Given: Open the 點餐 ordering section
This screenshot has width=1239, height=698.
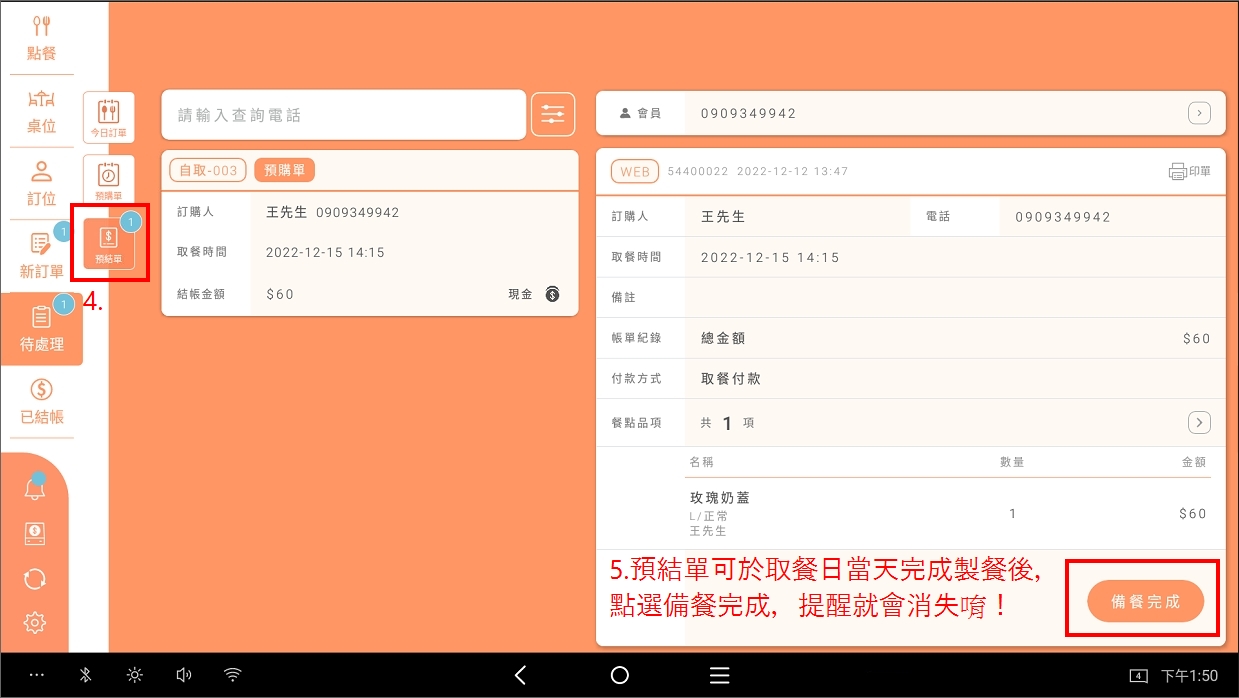Looking at the screenshot, I should 41,38.
